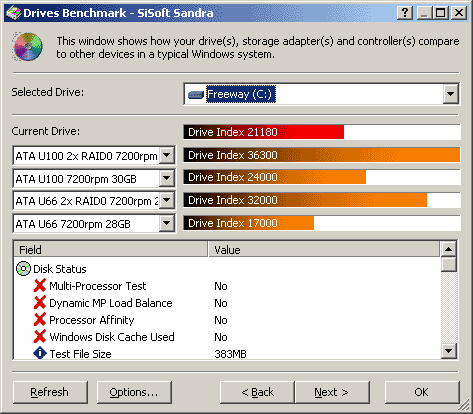
Task: Click the red X beside Processor Affinity
Action: [40, 320]
